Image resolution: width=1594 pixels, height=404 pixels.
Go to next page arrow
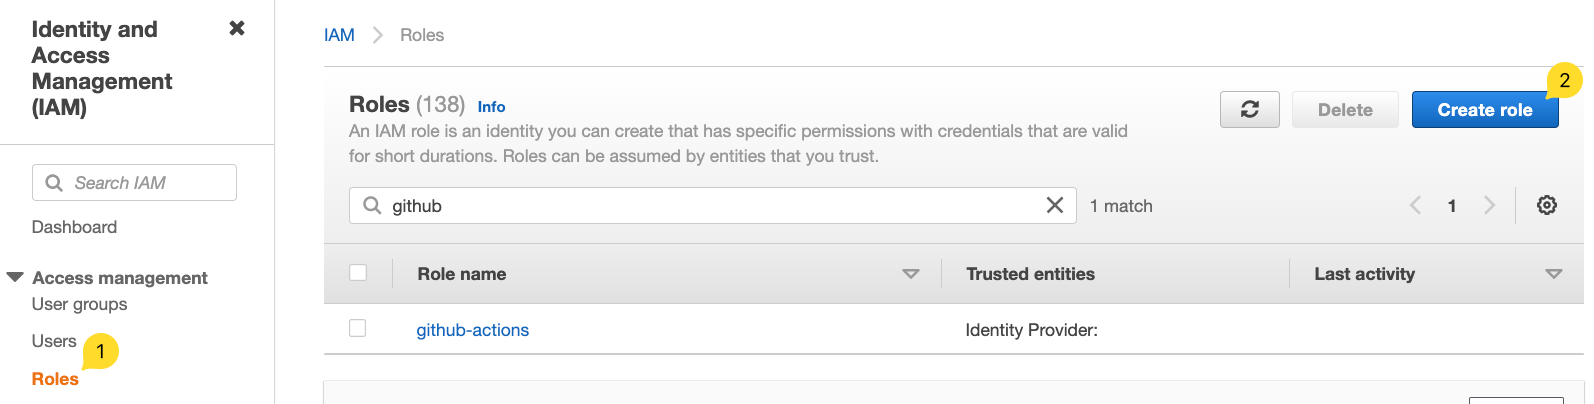tap(1489, 205)
